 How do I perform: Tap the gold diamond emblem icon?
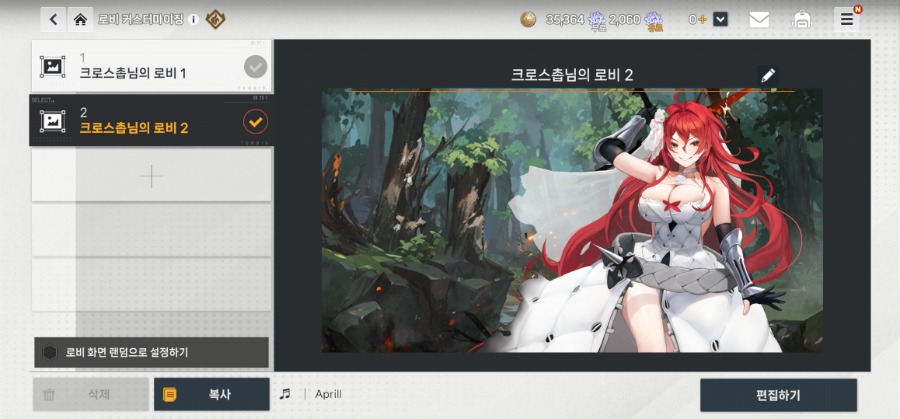pos(215,20)
